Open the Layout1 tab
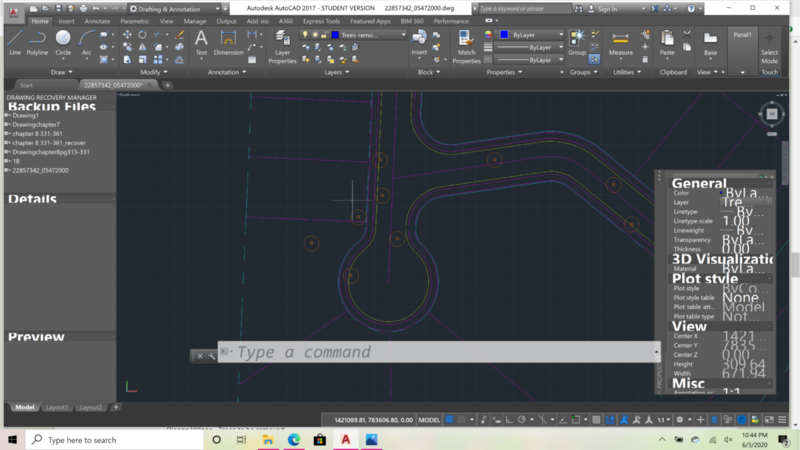Image resolution: width=800 pixels, height=450 pixels. coord(57,407)
